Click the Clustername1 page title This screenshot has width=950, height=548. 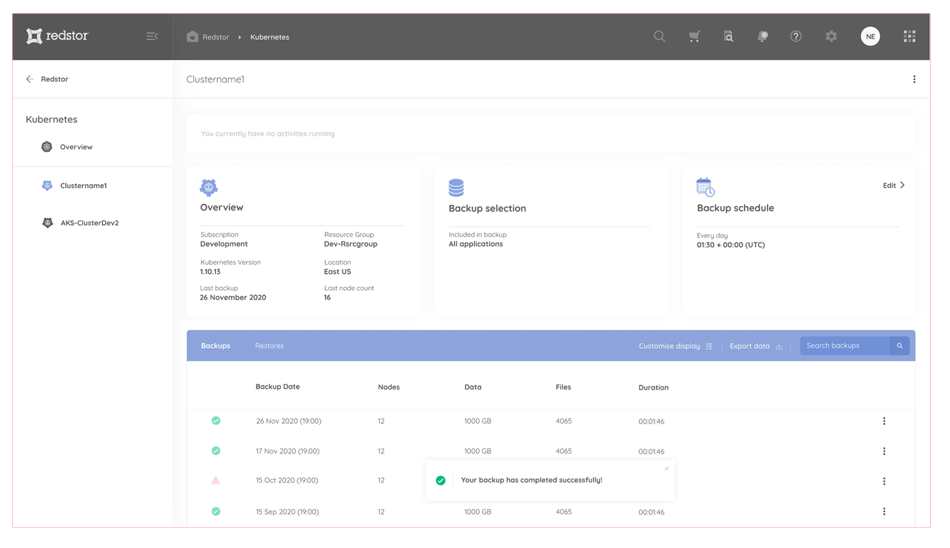point(215,79)
